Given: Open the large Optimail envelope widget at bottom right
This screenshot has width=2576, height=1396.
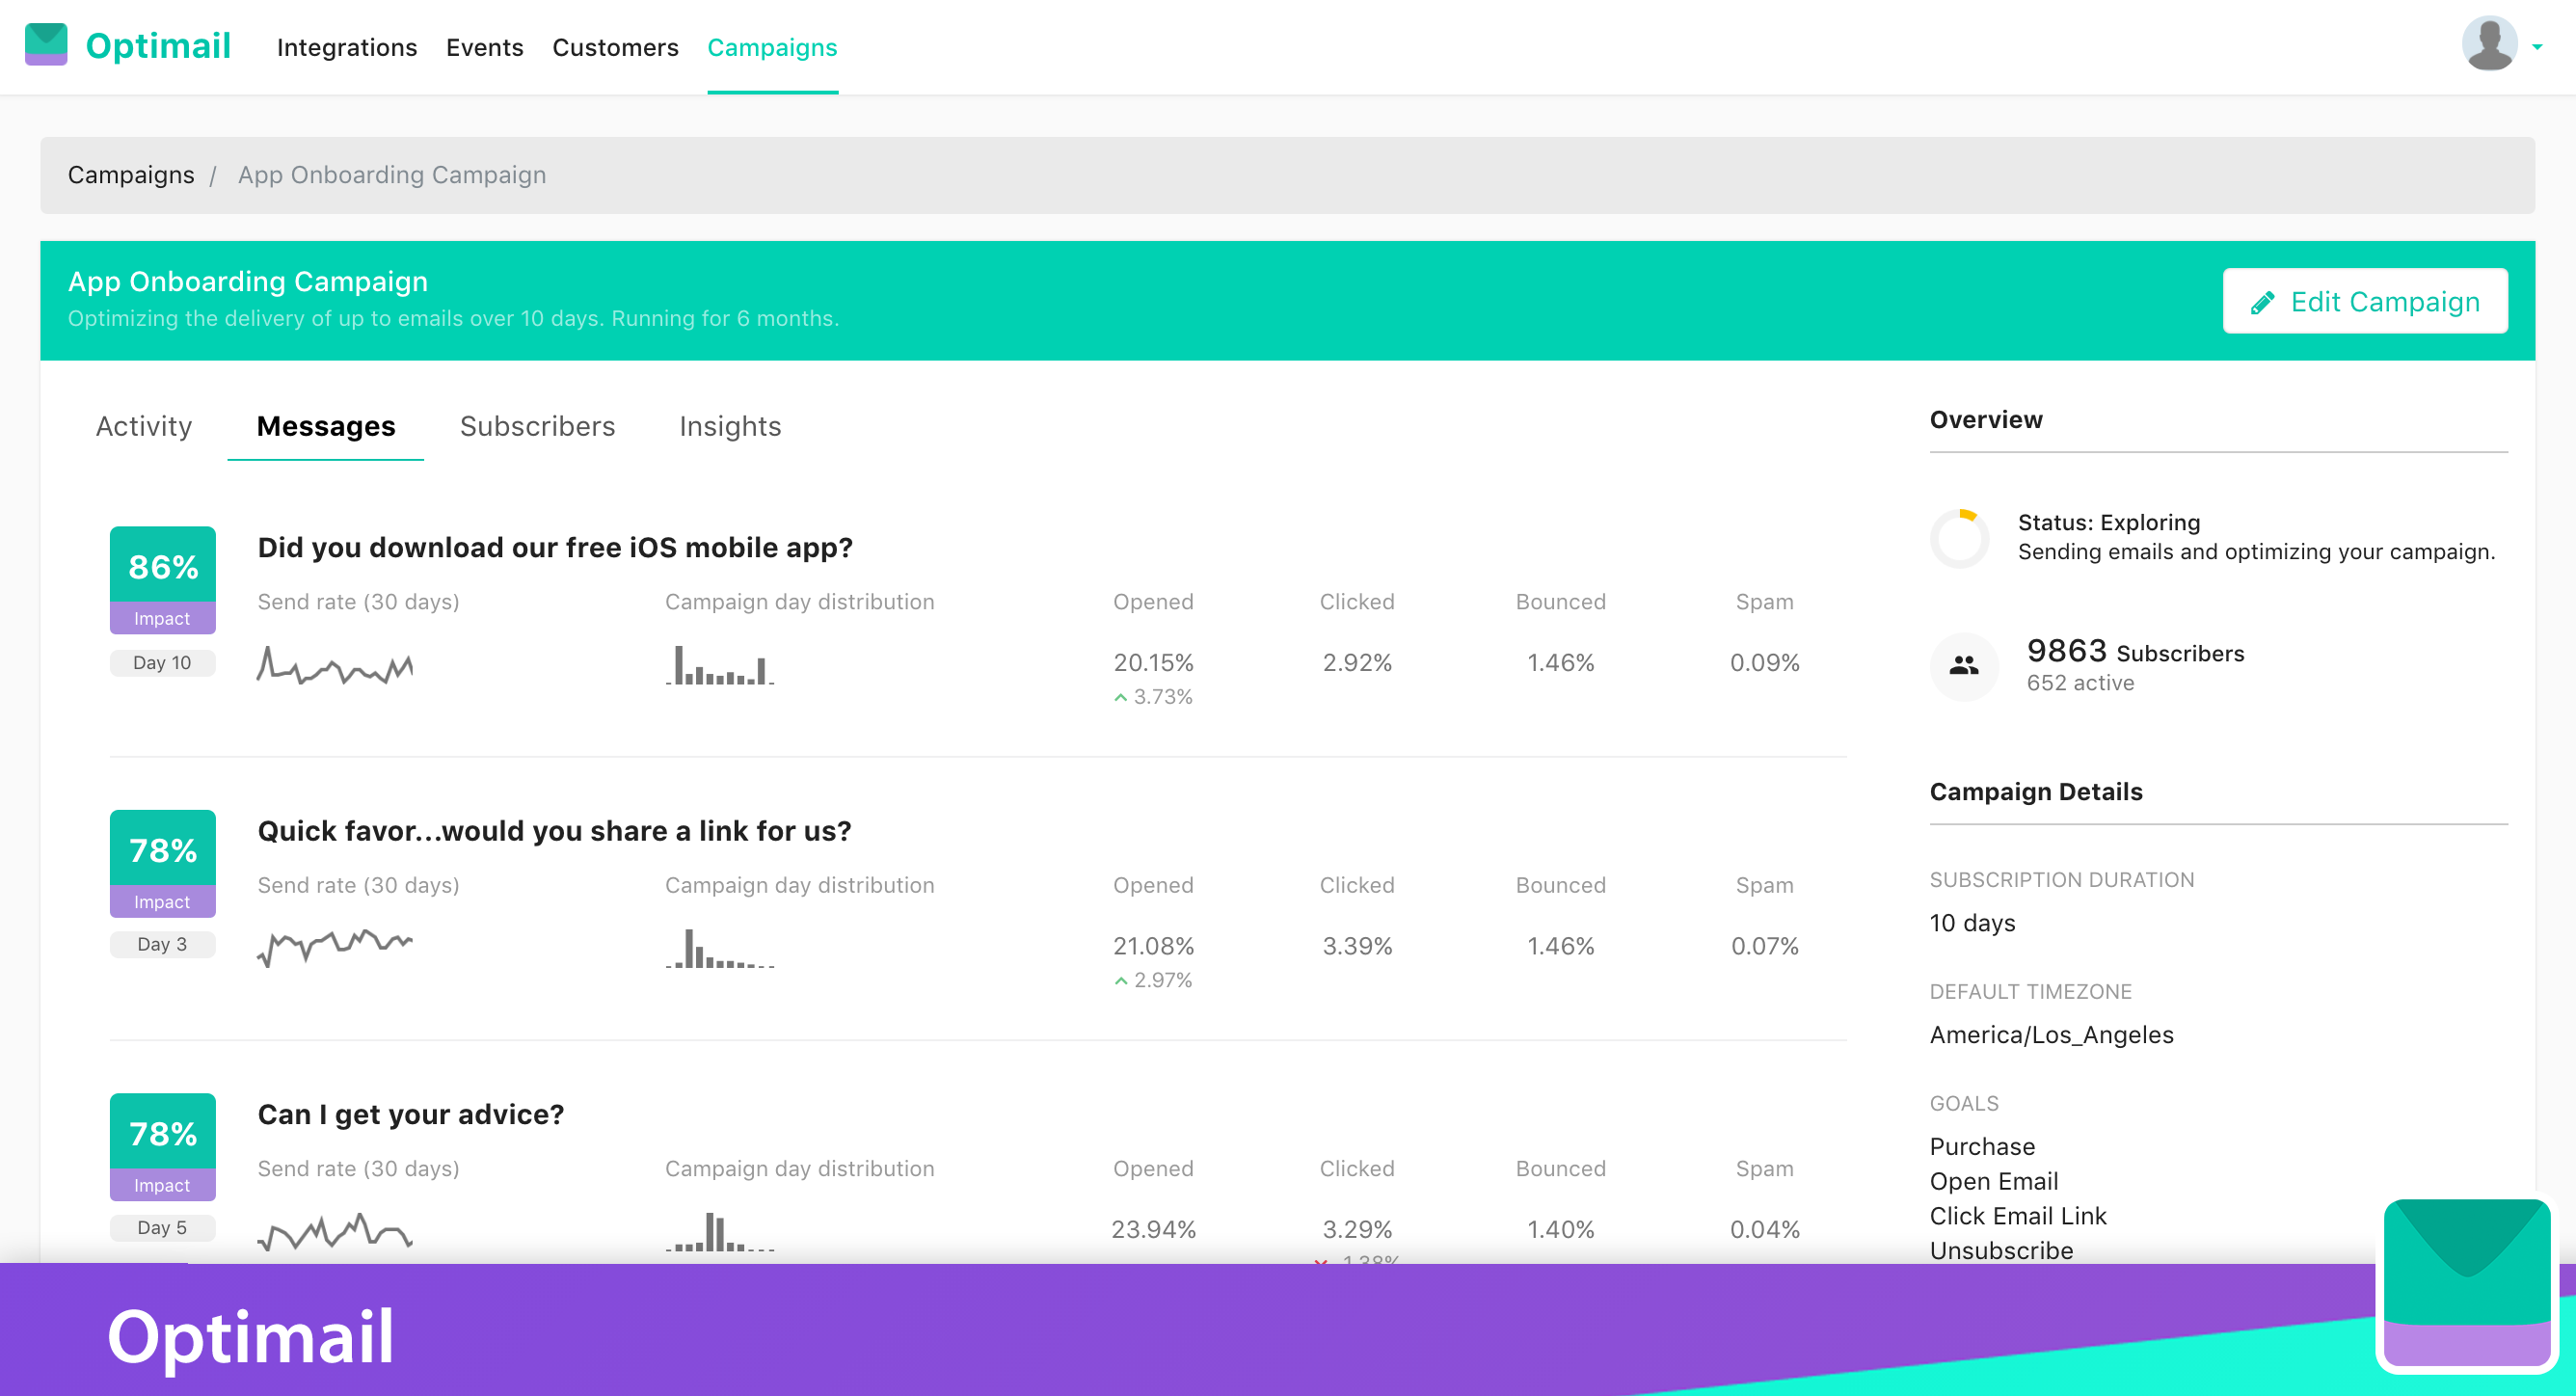Looking at the screenshot, I should click(x=2467, y=1284).
